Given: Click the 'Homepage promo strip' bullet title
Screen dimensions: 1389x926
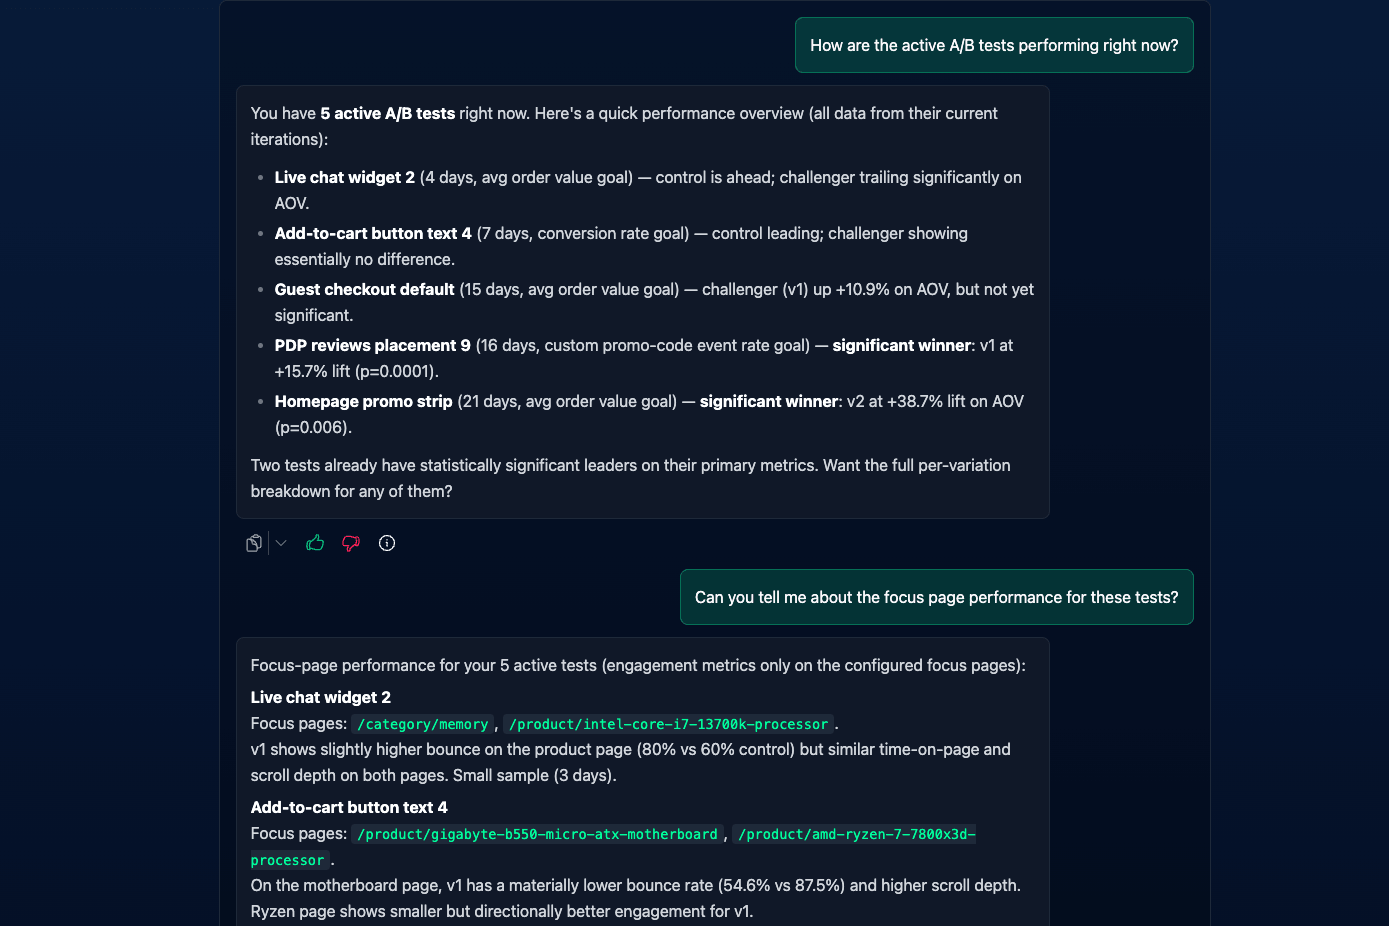Looking at the screenshot, I should (x=364, y=401).
